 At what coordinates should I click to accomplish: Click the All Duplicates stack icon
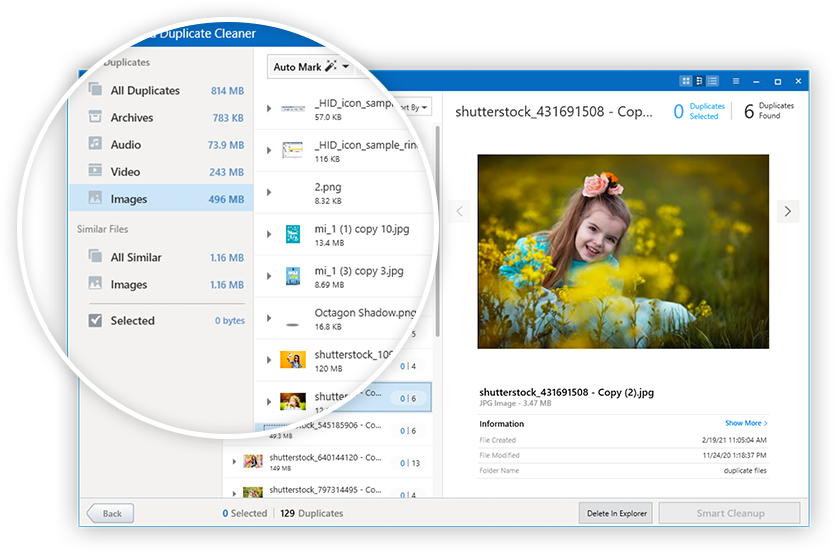pos(95,89)
